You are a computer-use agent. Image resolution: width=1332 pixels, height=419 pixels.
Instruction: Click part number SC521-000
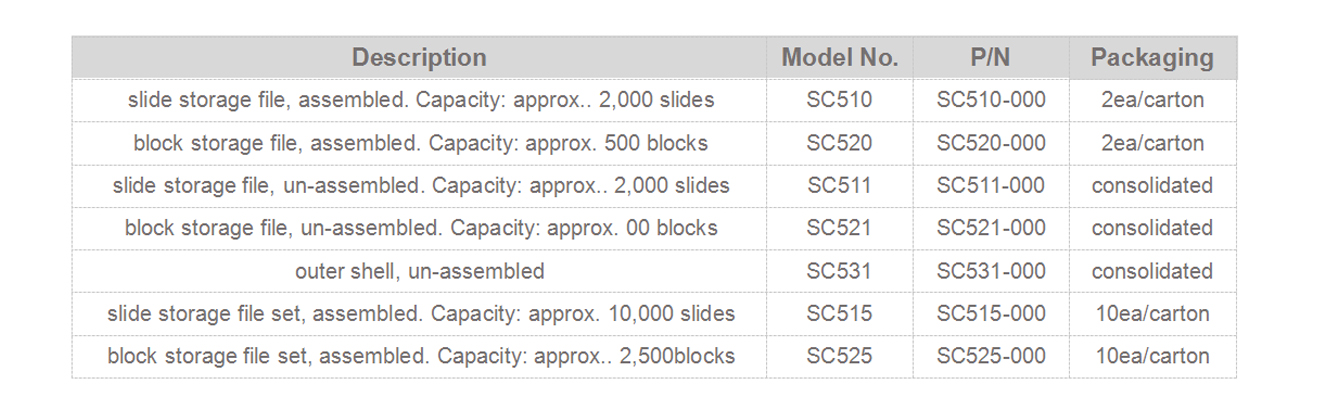tap(990, 228)
